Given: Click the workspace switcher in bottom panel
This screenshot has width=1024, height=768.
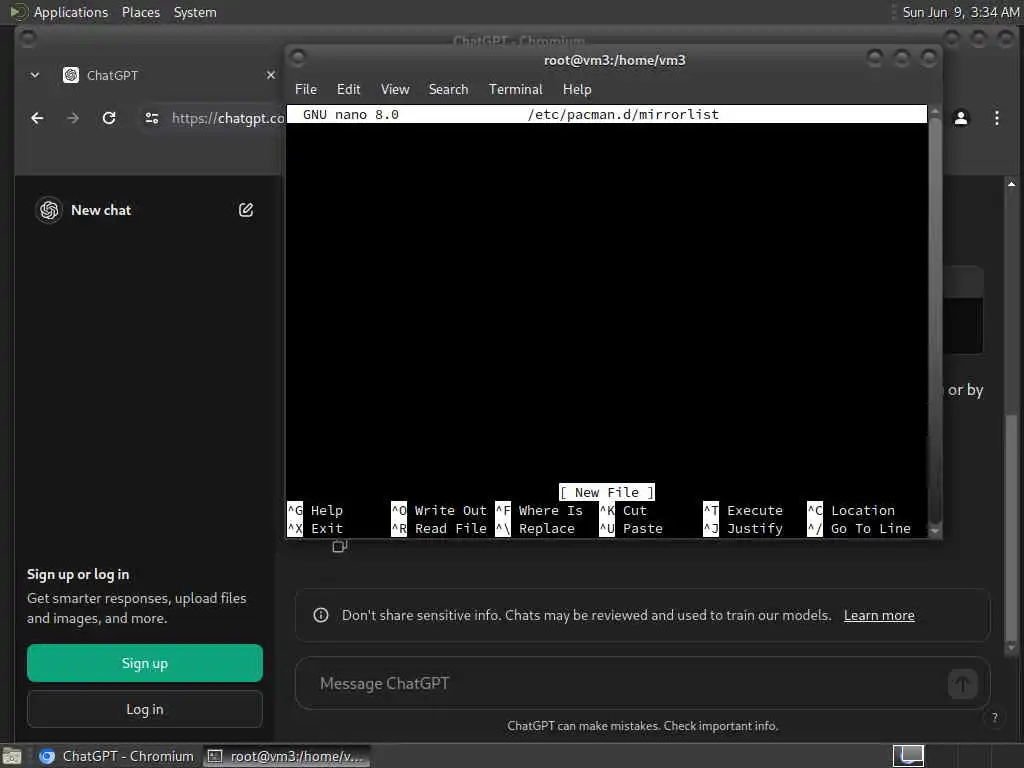Looking at the screenshot, I should pyautogui.click(x=908, y=756).
